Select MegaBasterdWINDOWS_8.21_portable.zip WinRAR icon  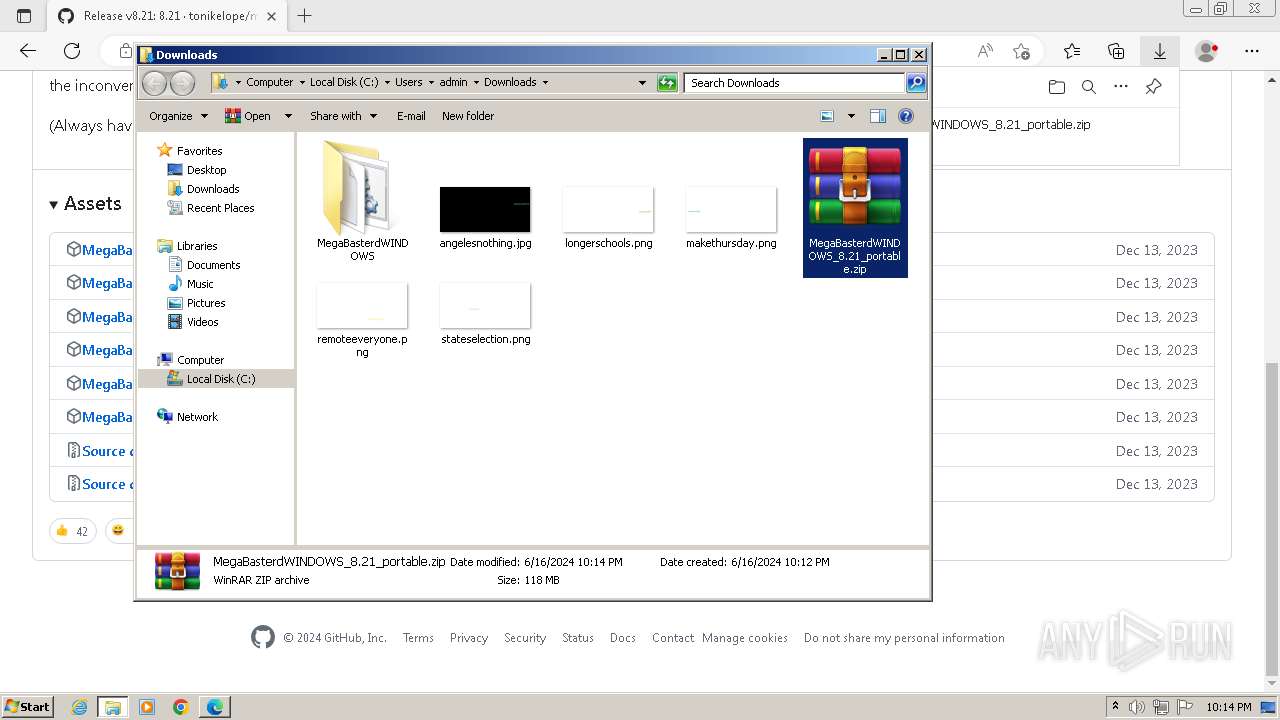pos(855,187)
